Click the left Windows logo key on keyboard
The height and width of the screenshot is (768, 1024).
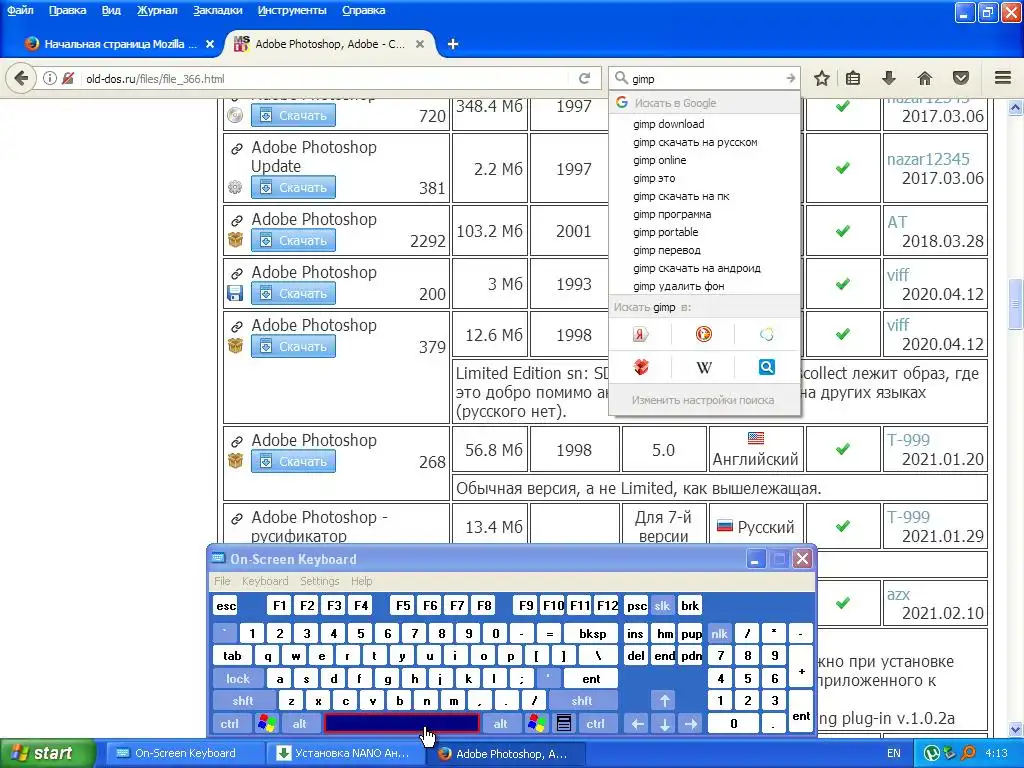click(266, 724)
